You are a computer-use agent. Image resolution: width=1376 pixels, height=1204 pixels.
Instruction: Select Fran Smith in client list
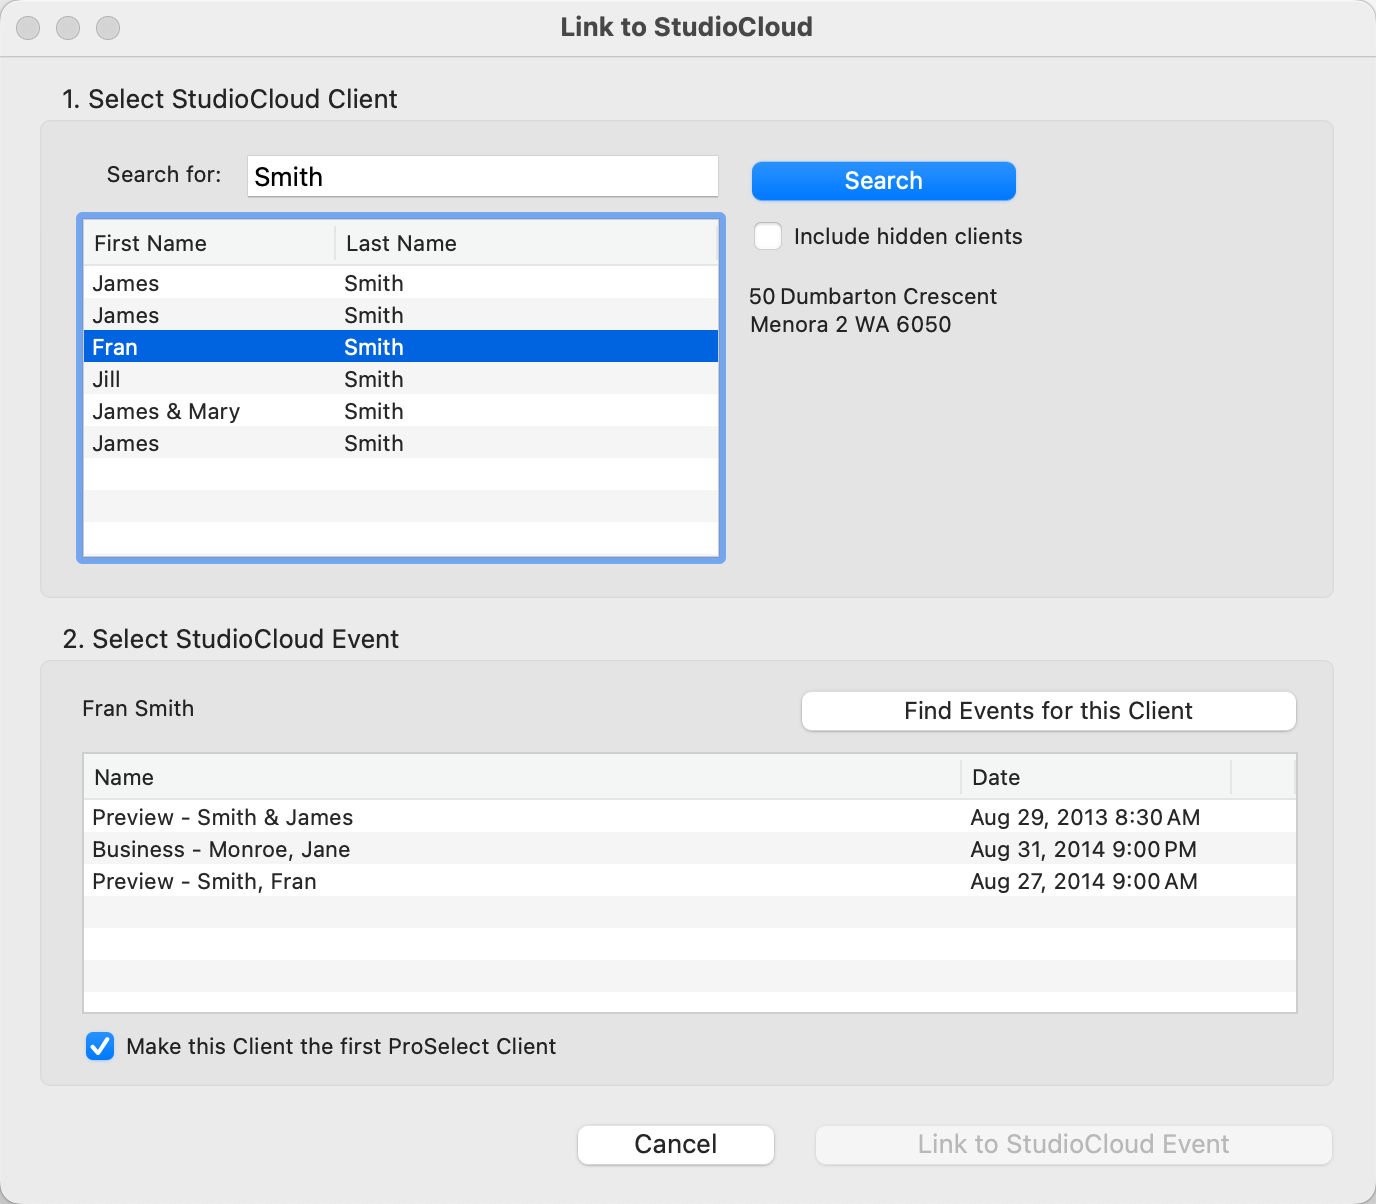400,347
